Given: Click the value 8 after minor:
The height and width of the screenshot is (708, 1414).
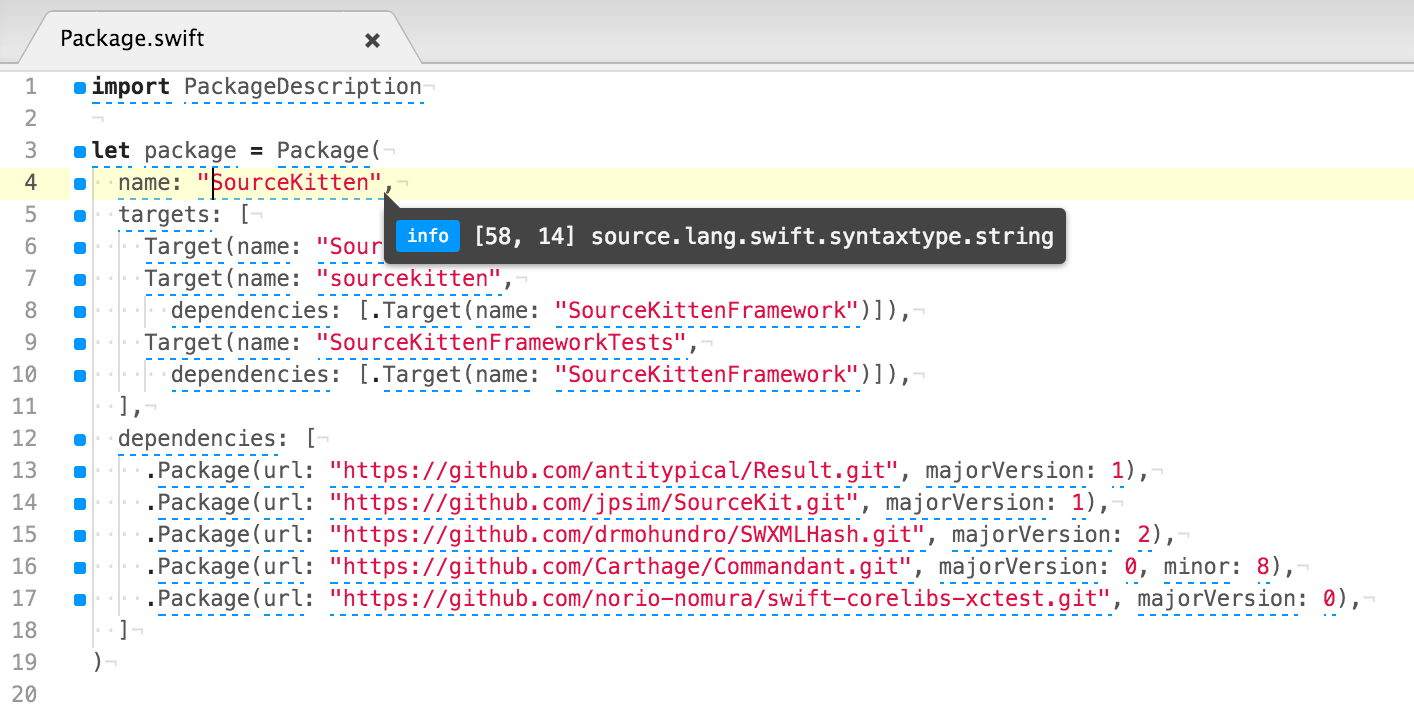Looking at the screenshot, I should pyautogui.click(x=1262, y=567).
